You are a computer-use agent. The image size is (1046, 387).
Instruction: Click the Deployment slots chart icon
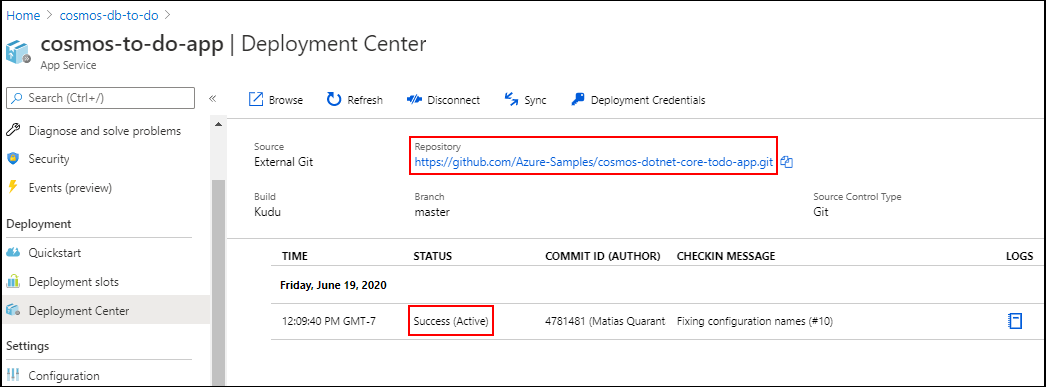13,282
